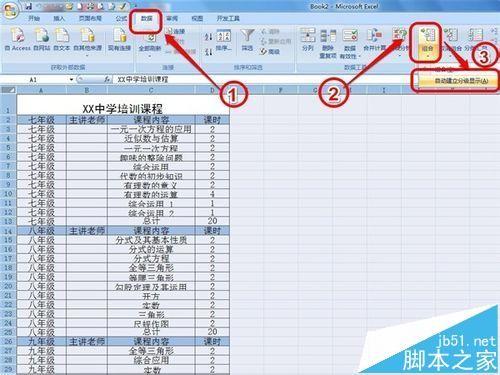Click 删除重复项 remove duplicates icon
Viewport: 500px width, 375px height.
pyautogui.click(x=328, y=35)
